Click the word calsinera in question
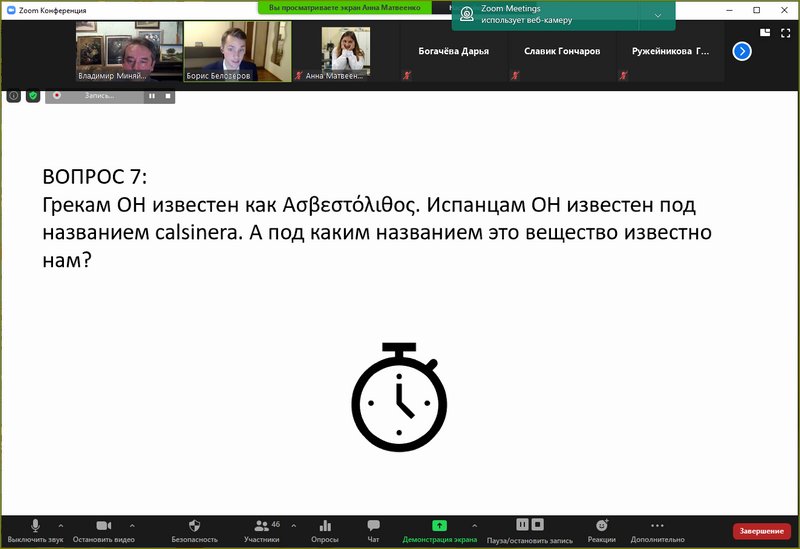This screenshot has width=800, height=549. click(x=197, y=232)
